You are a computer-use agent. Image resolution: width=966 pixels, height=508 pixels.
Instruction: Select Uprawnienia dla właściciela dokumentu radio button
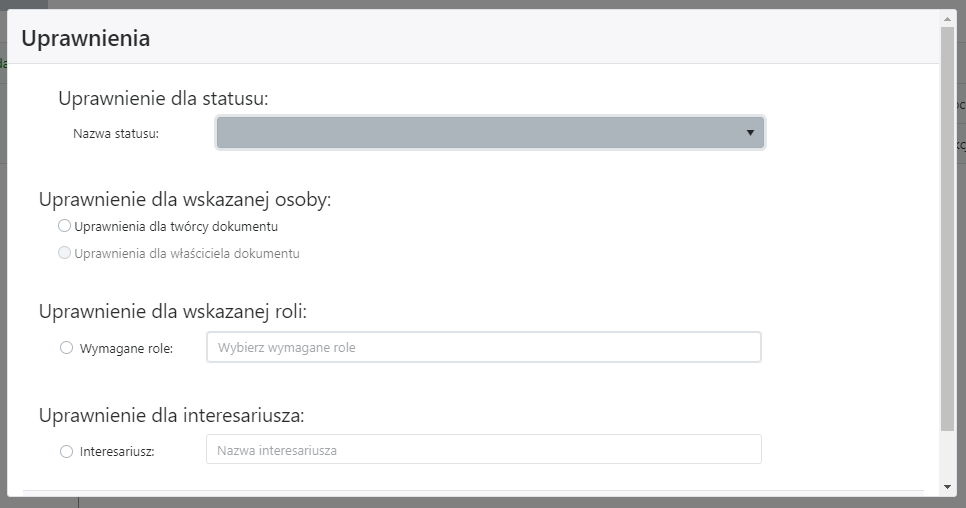(x=64, y=253)
